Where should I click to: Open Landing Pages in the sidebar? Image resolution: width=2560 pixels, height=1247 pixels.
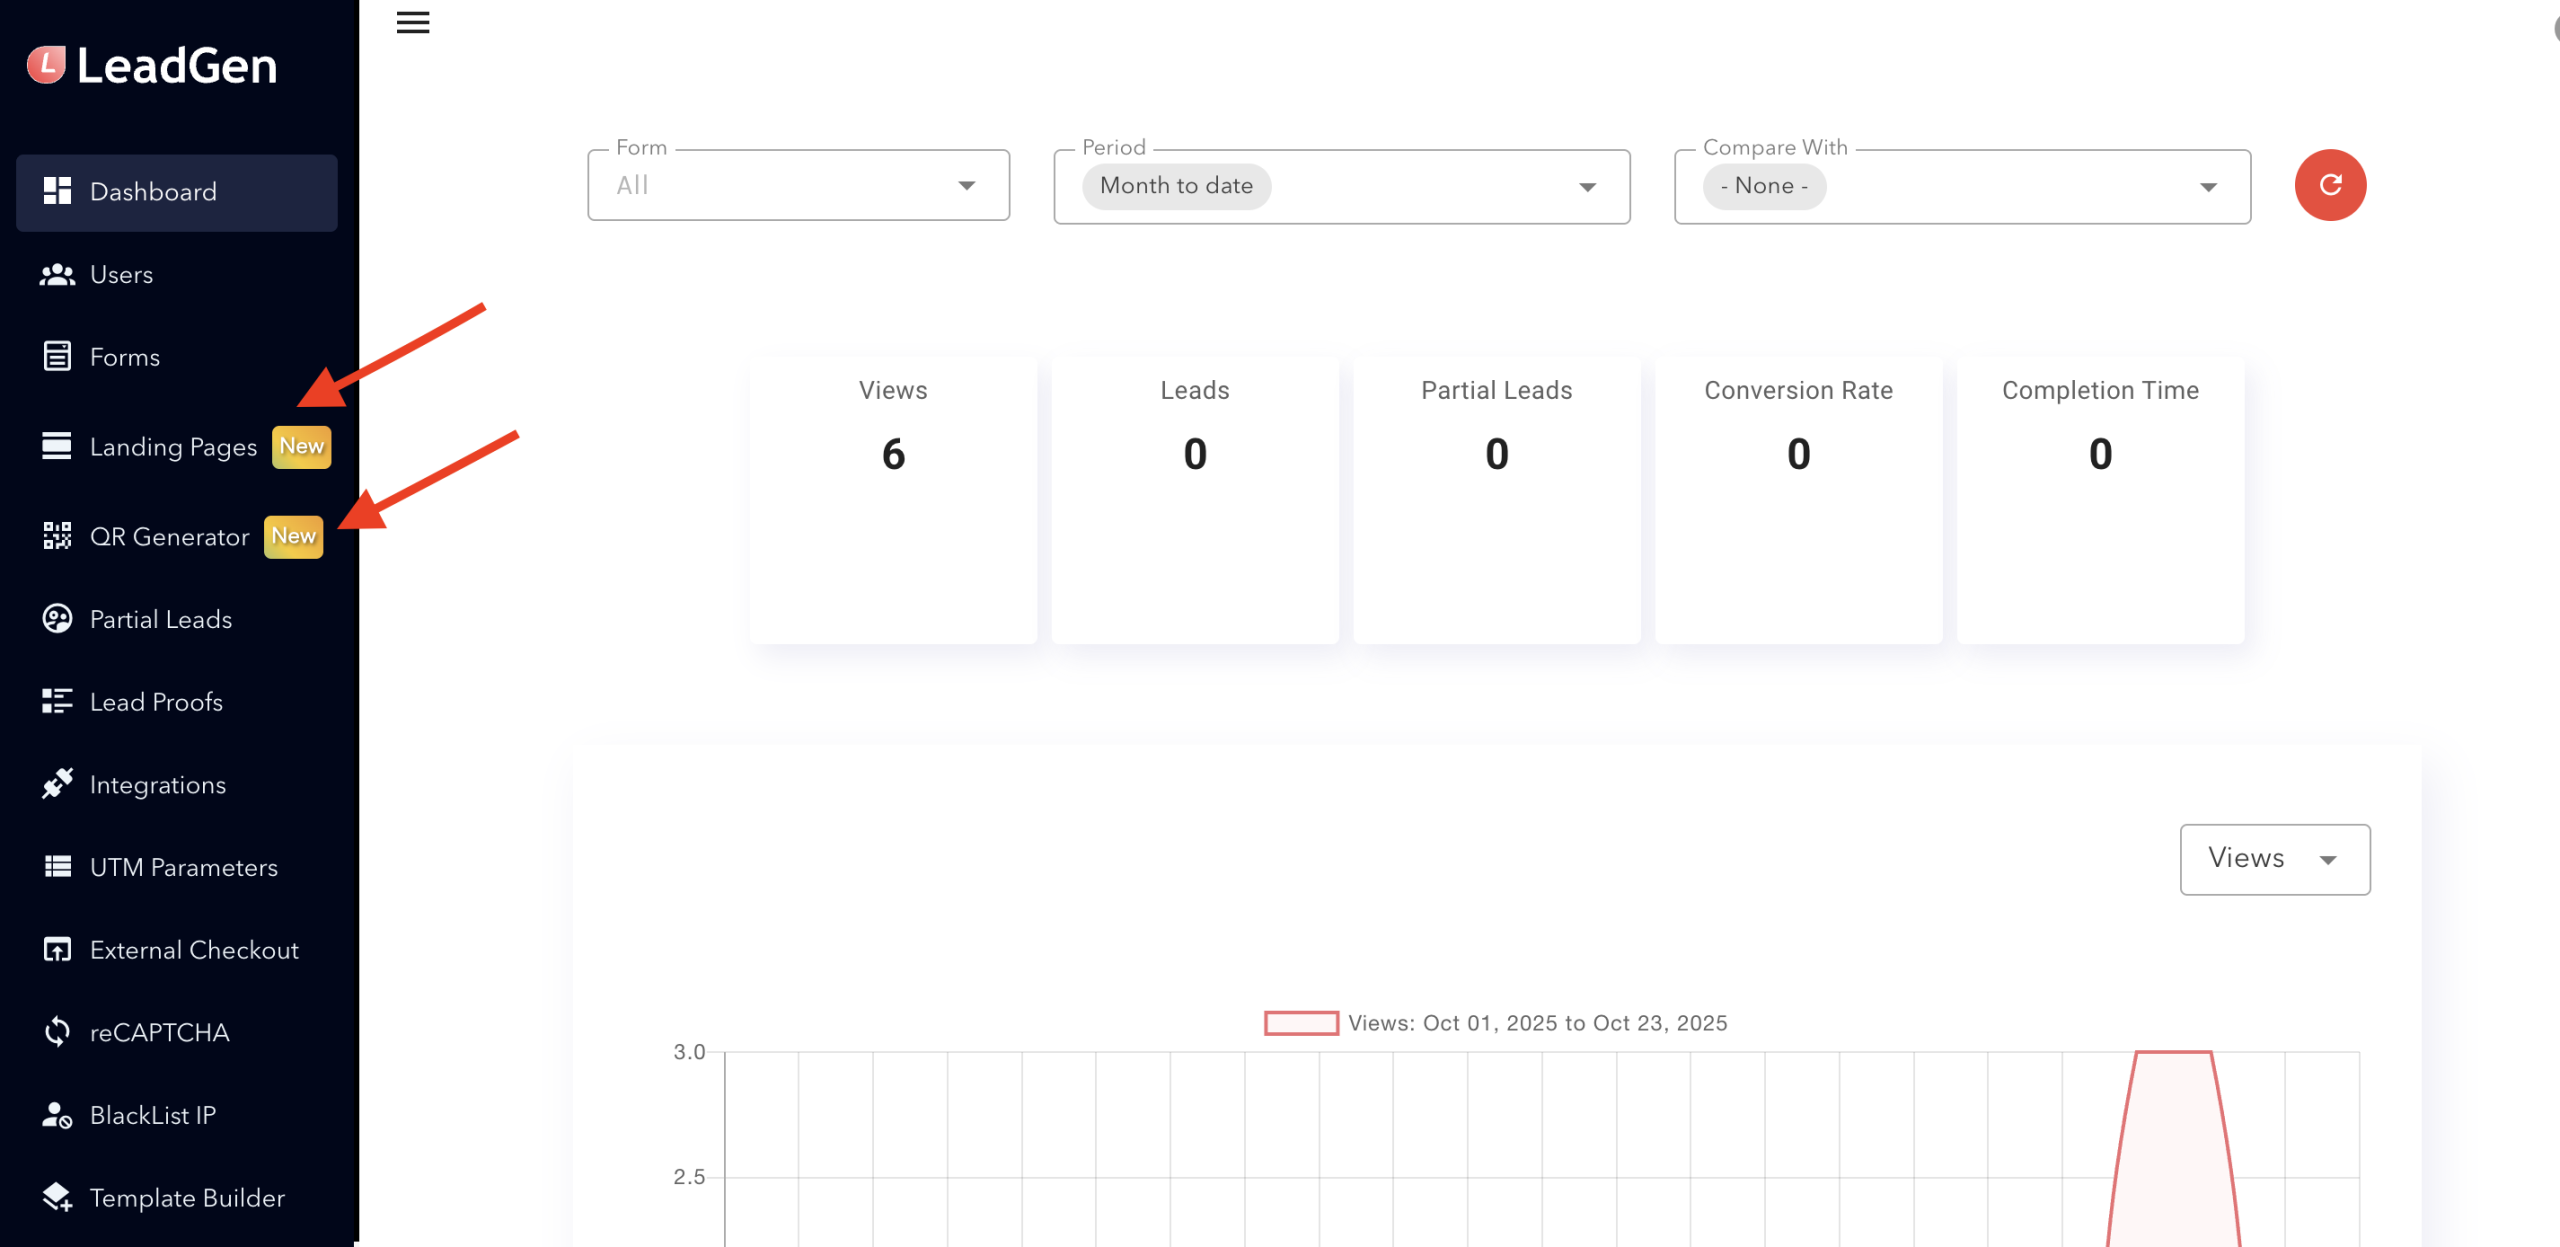click(173, 447)
